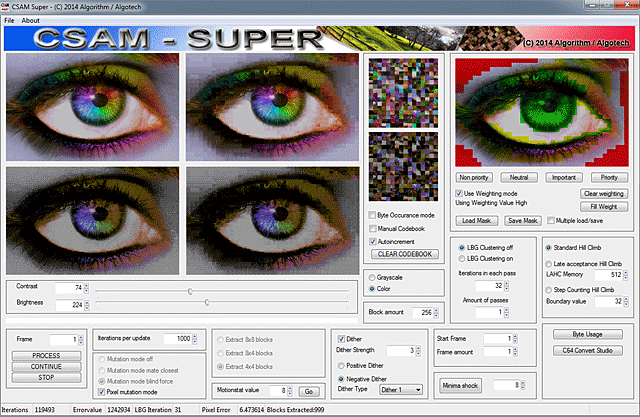Click the Save Mask button
Viewport: 640px width, 417px height.
click(522, 221)
